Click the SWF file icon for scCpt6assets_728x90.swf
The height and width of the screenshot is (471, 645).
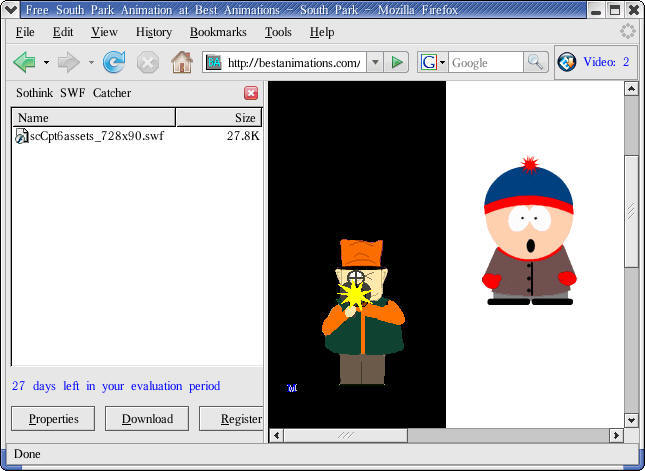(x=21, y=136)
